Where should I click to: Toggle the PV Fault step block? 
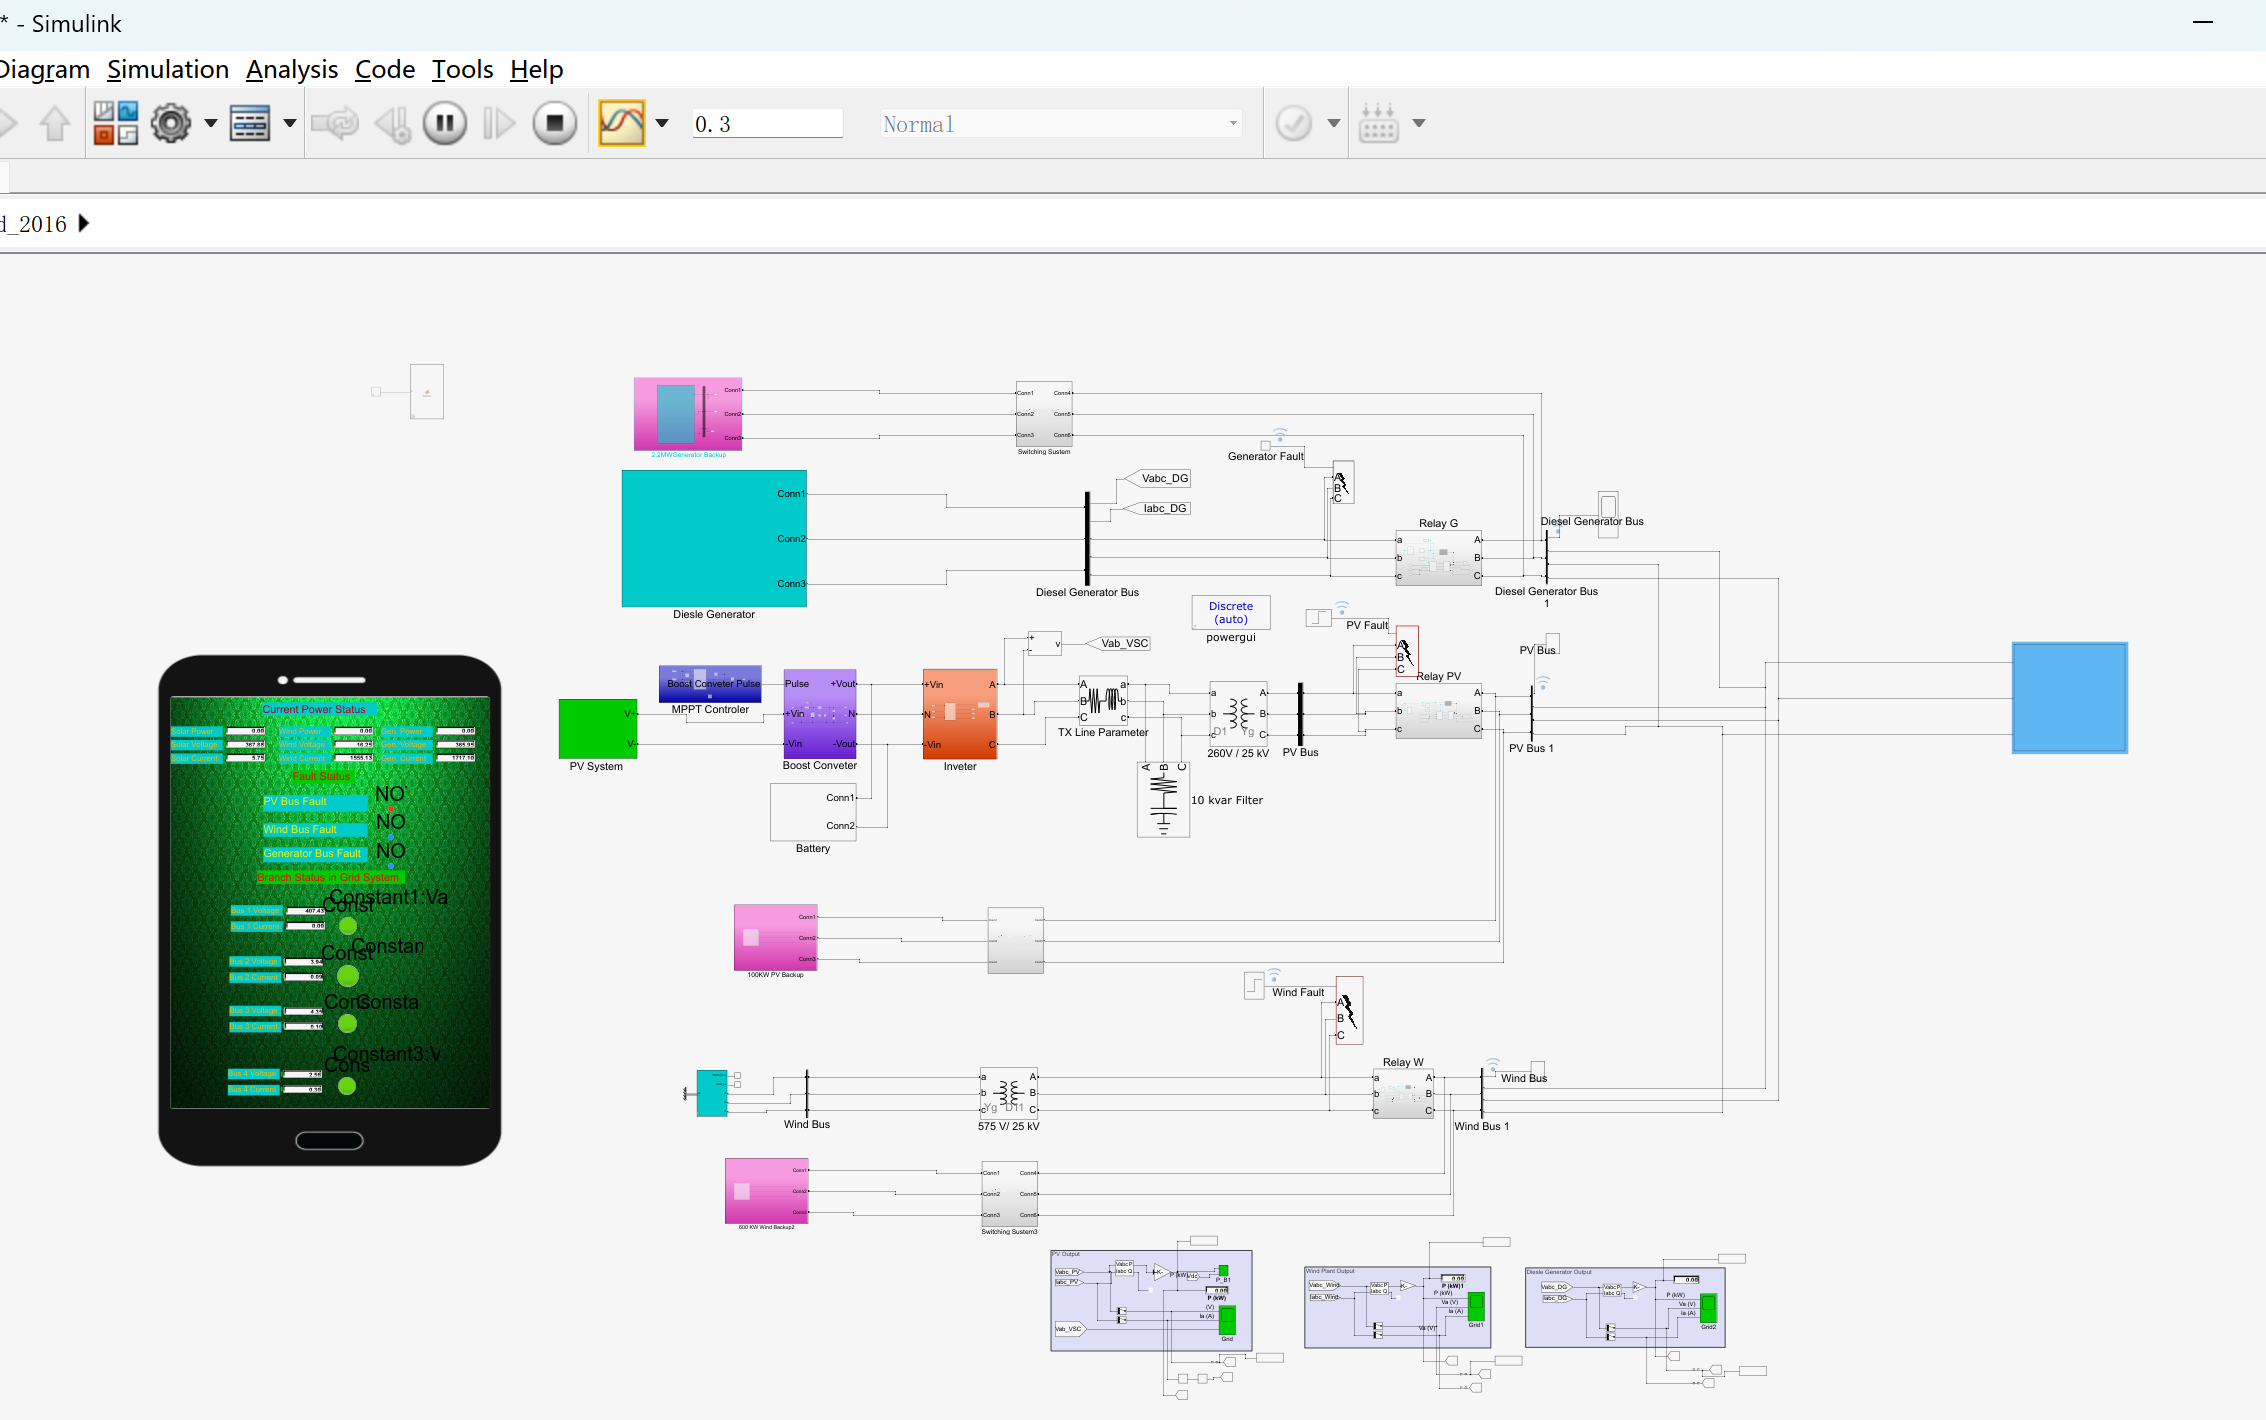pyautogui.click(x=1318, y=617)
